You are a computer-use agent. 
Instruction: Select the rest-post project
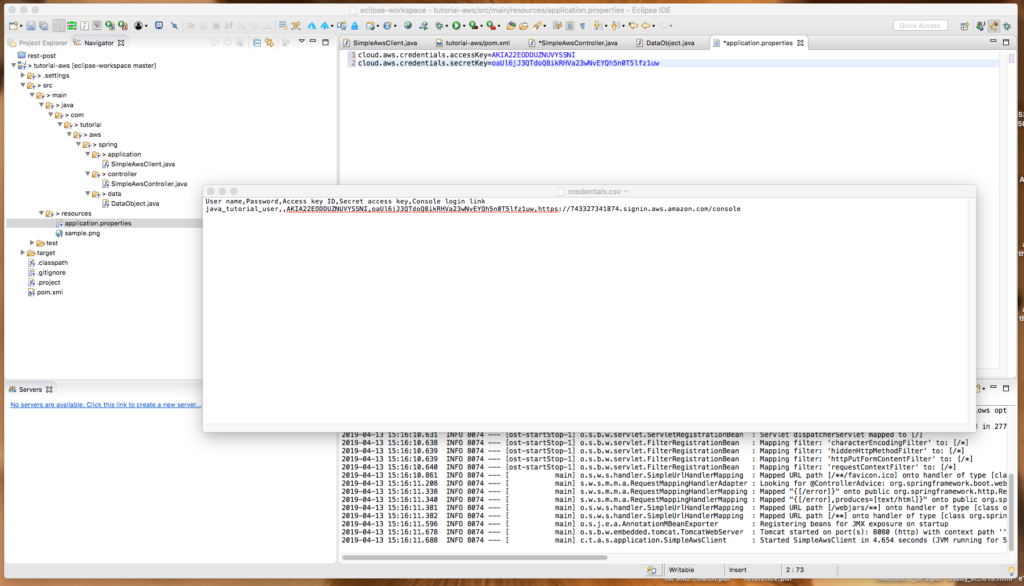pos(41,56)
